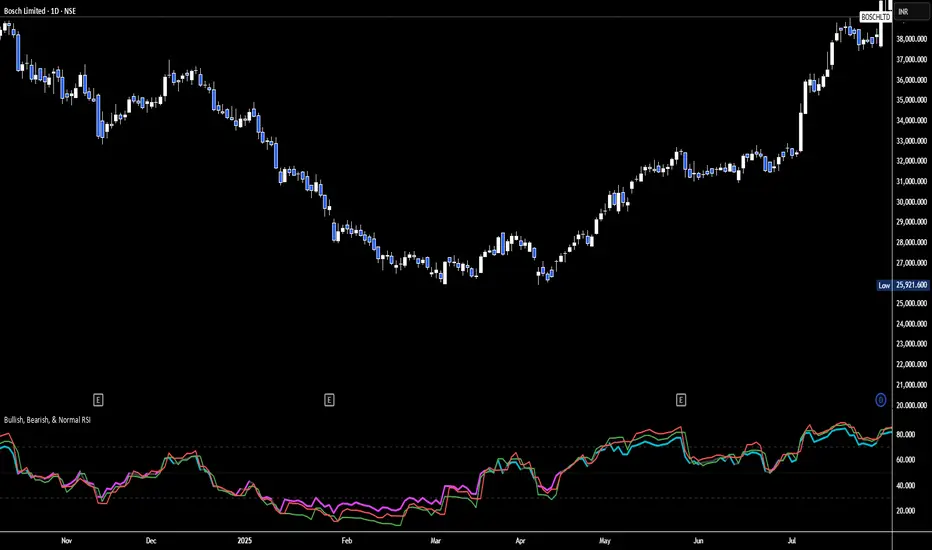Viewport: 932px width, 550px height.
Task: Click the 28,000.000 price axis label
Action: [912, 243]
